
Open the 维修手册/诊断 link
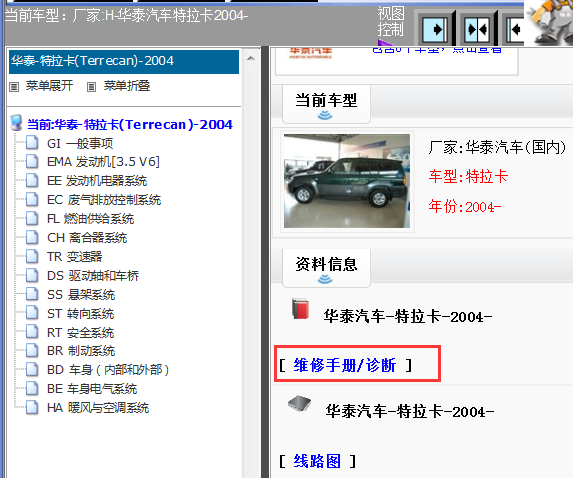tap(345, 365)
